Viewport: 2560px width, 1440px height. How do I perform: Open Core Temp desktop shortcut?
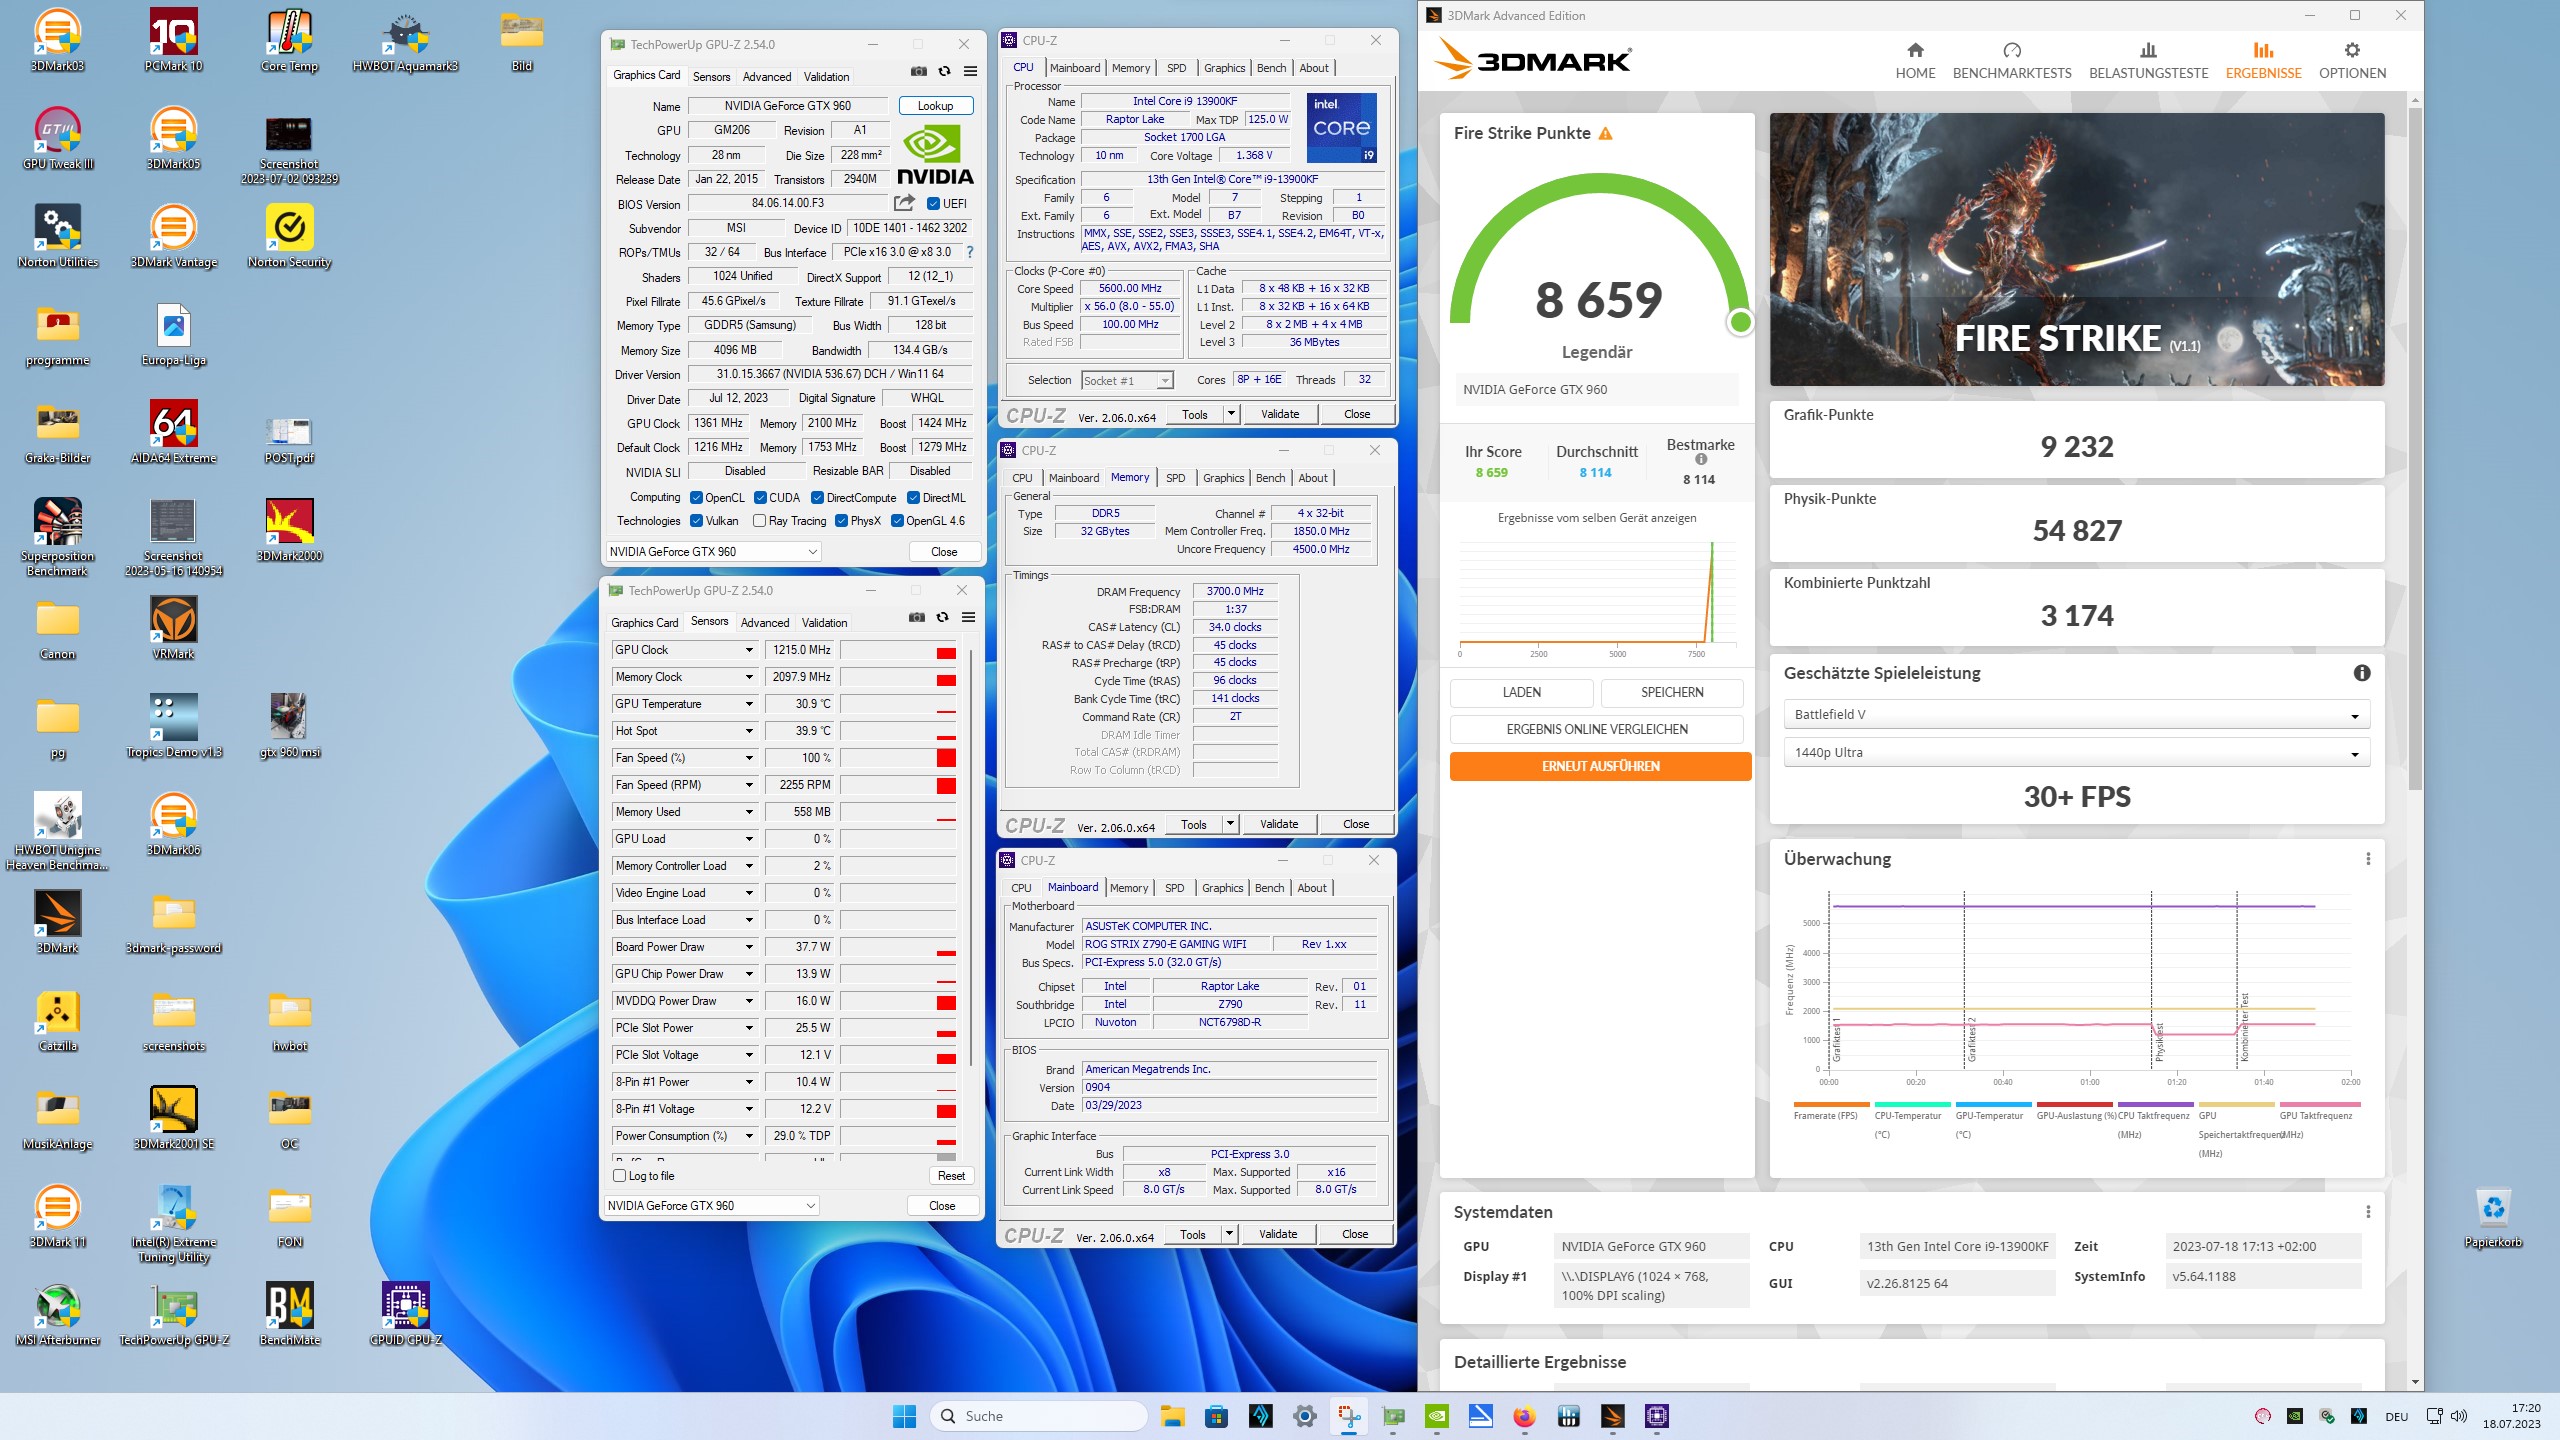pos(290,41)
